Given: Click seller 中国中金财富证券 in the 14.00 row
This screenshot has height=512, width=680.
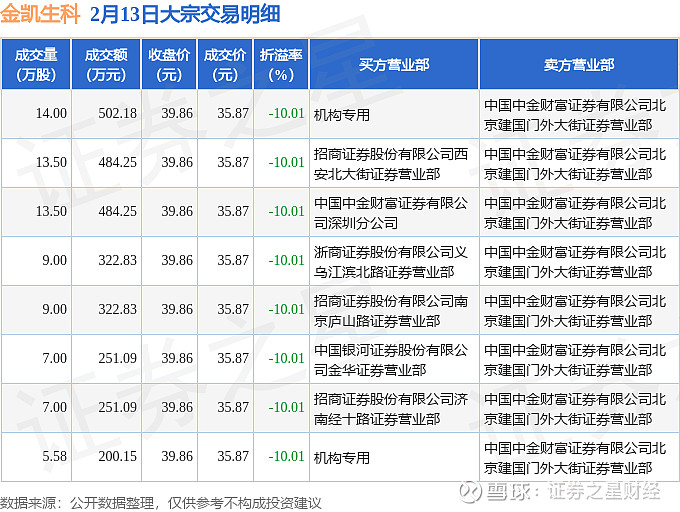Looking at the screenshot, I should (575, 115).
